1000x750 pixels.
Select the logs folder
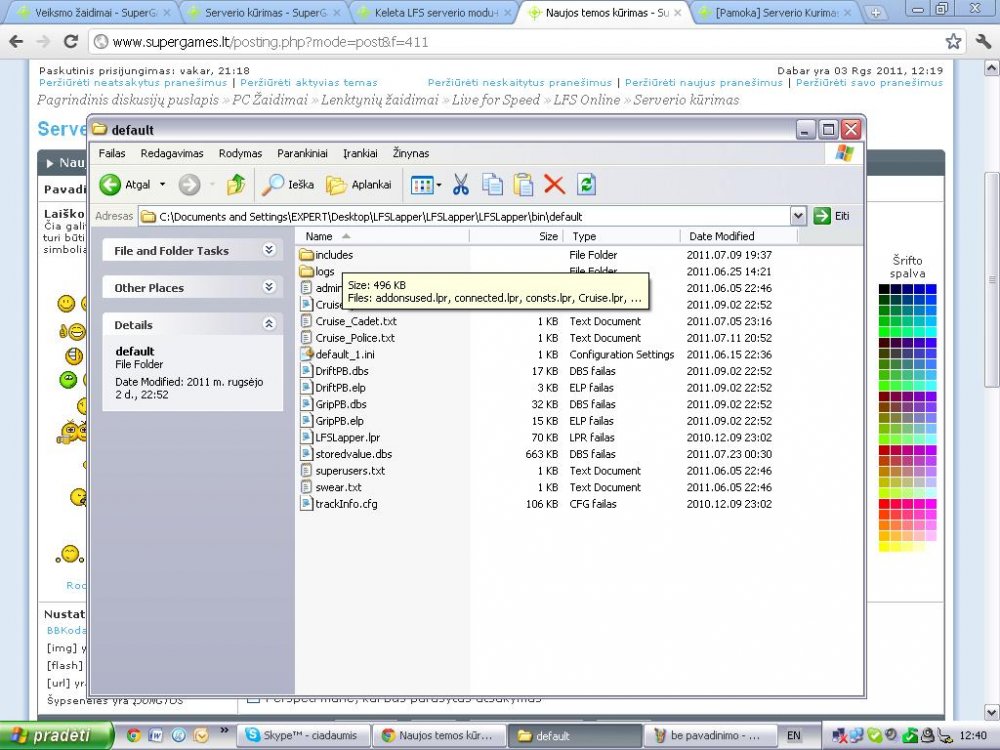(x=317, y=272)
